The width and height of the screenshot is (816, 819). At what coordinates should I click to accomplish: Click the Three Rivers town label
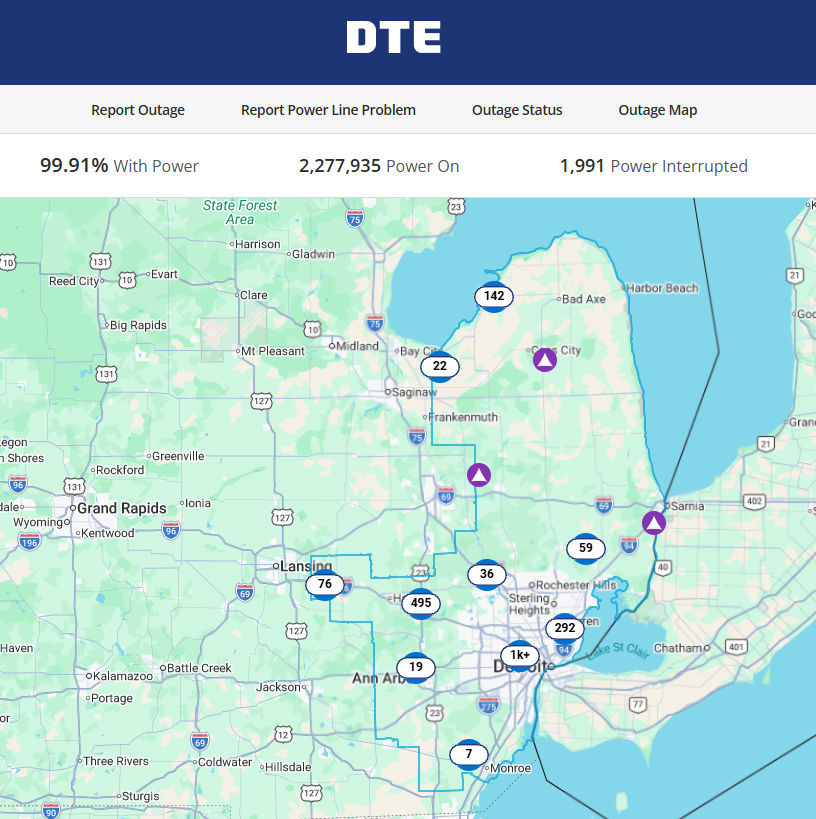coord(116,761)
